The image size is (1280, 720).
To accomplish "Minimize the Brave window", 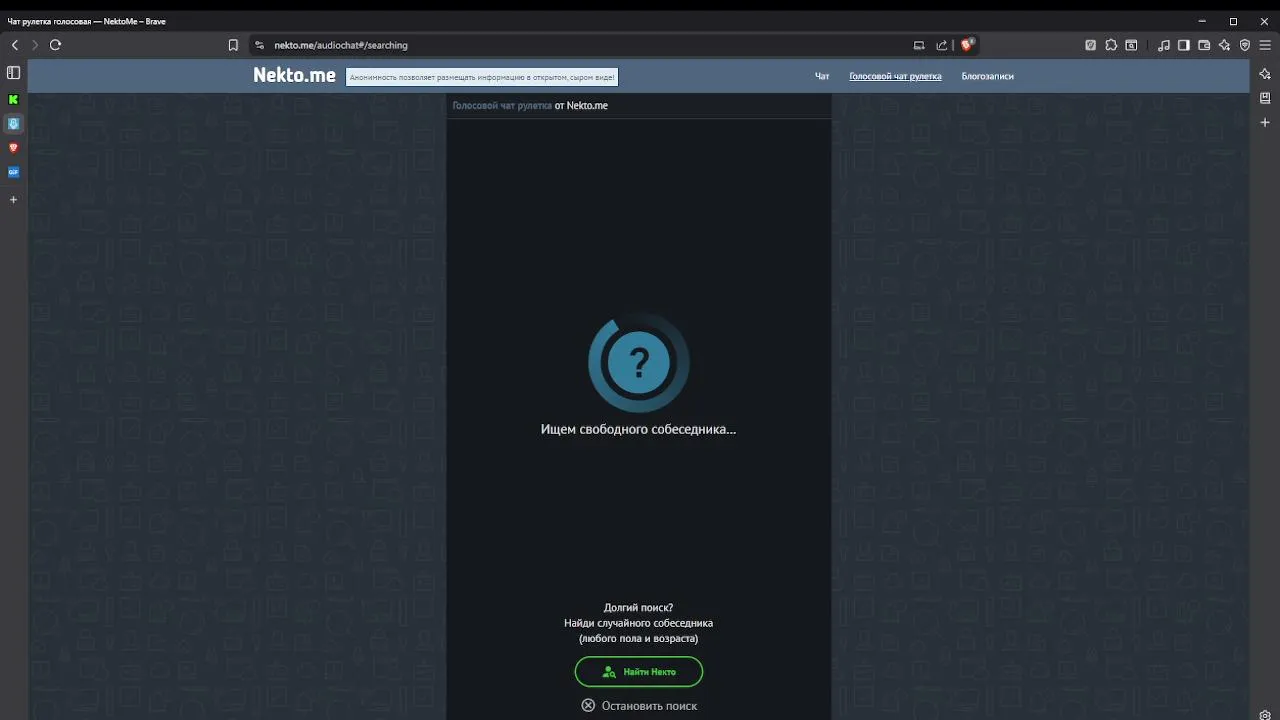I will coord(1201,21).
